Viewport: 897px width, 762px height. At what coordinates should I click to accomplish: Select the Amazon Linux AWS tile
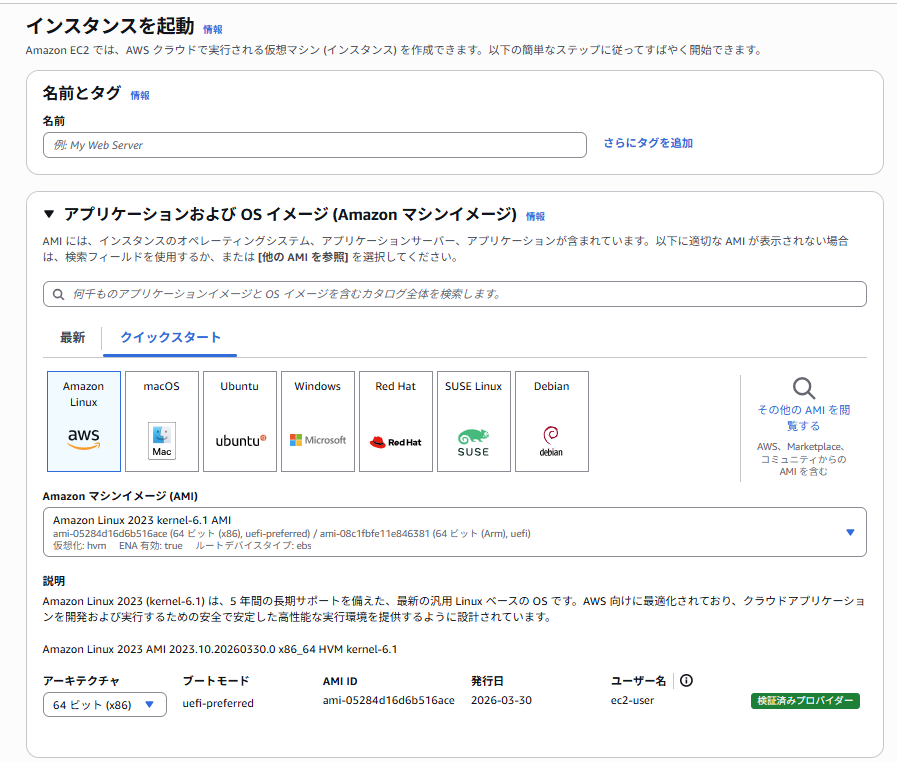[84, 421]
